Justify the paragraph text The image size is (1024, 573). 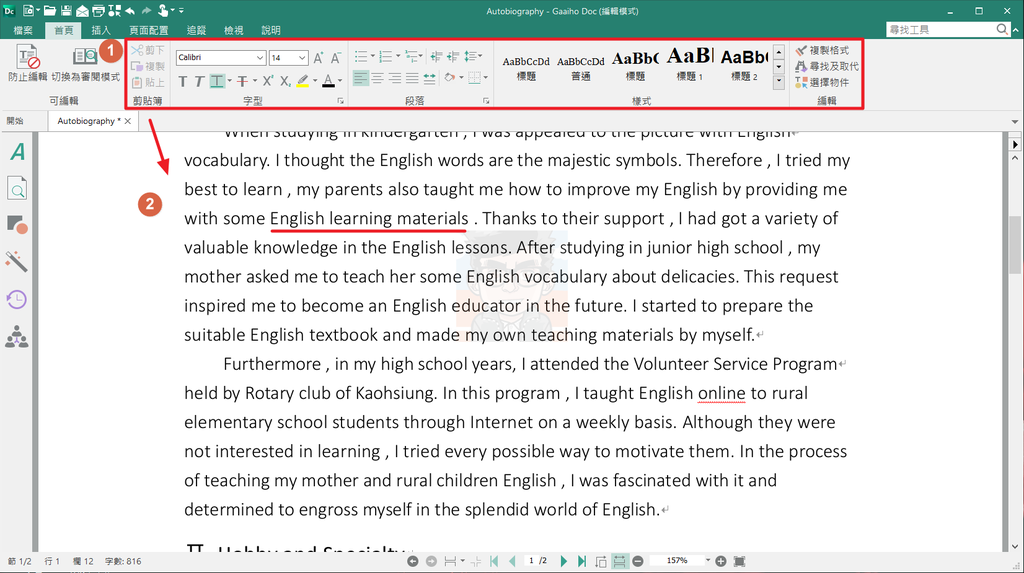coord(411,78)
